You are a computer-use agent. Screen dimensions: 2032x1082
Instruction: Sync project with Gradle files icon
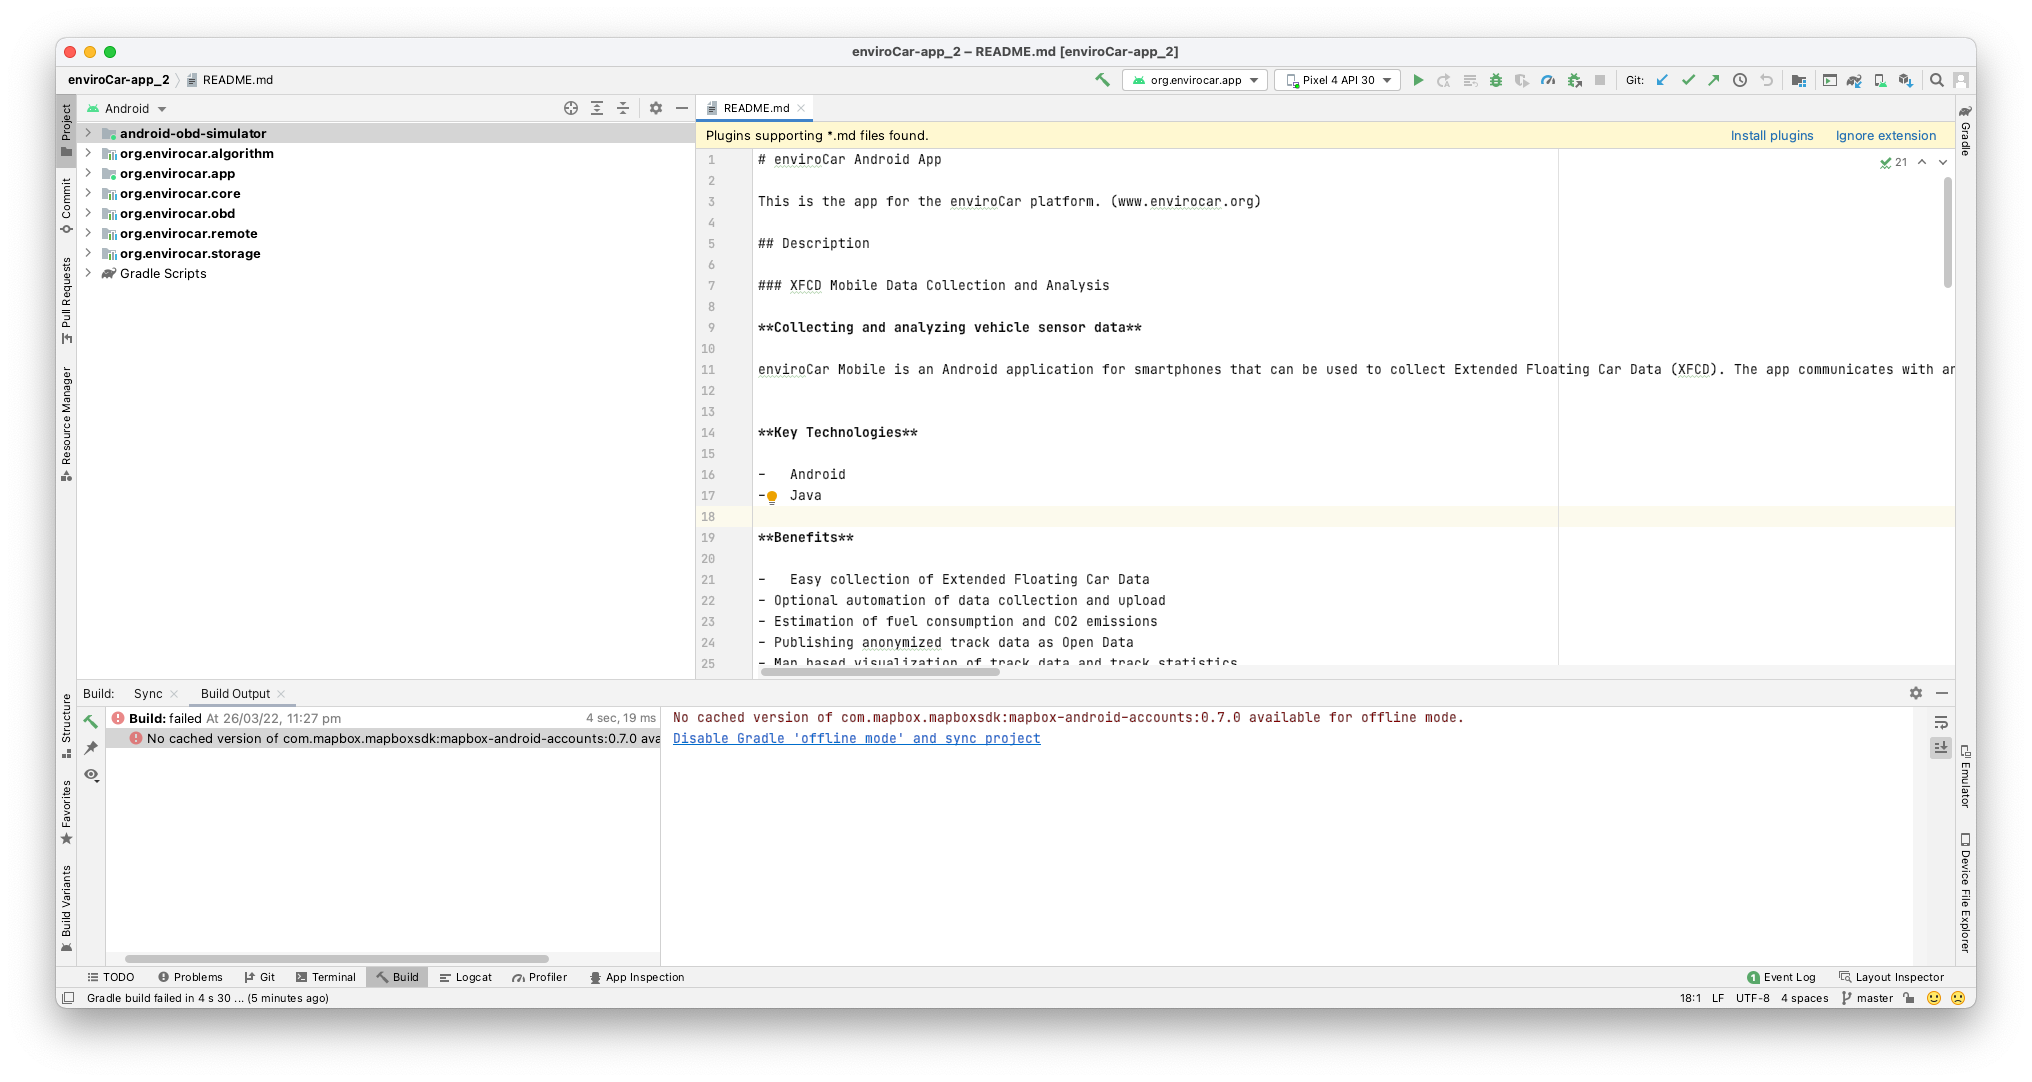pos(1854,80)
